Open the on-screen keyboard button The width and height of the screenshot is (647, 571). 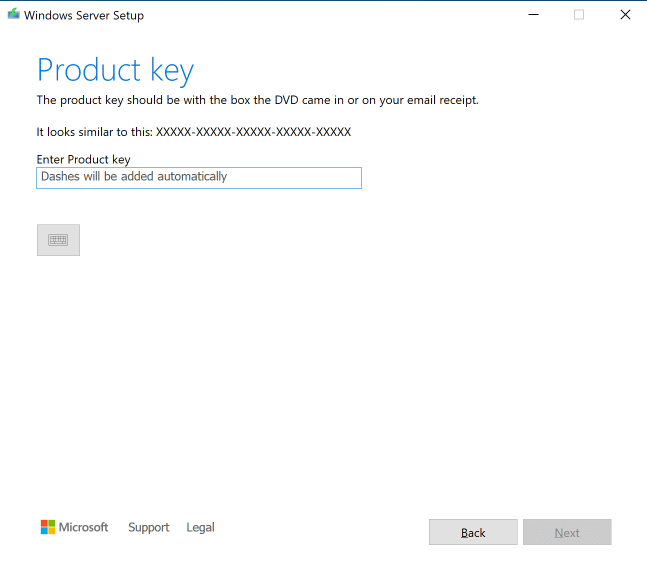coord(58,240)
